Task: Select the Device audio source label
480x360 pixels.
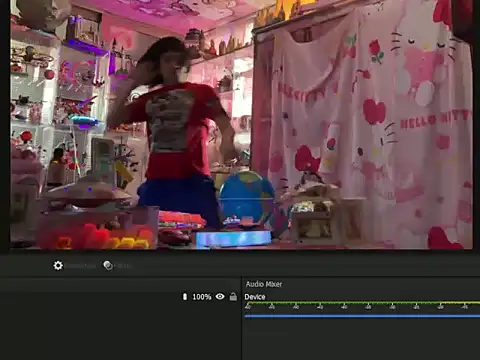Action: [x=255, y=297]
